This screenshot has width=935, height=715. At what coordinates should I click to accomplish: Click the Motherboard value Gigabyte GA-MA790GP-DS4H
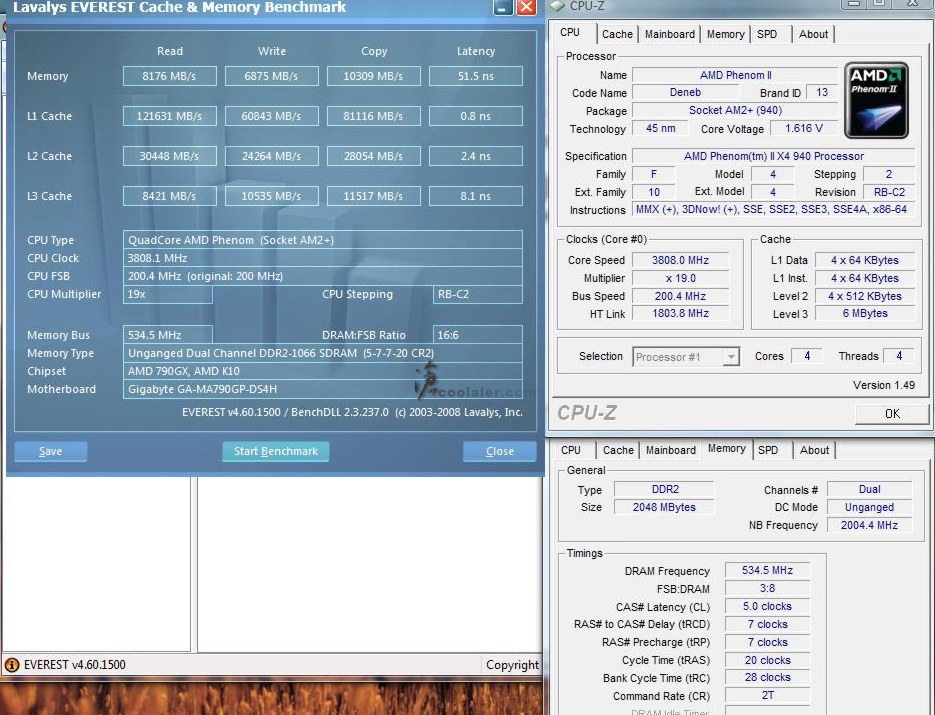pos(323,389)
